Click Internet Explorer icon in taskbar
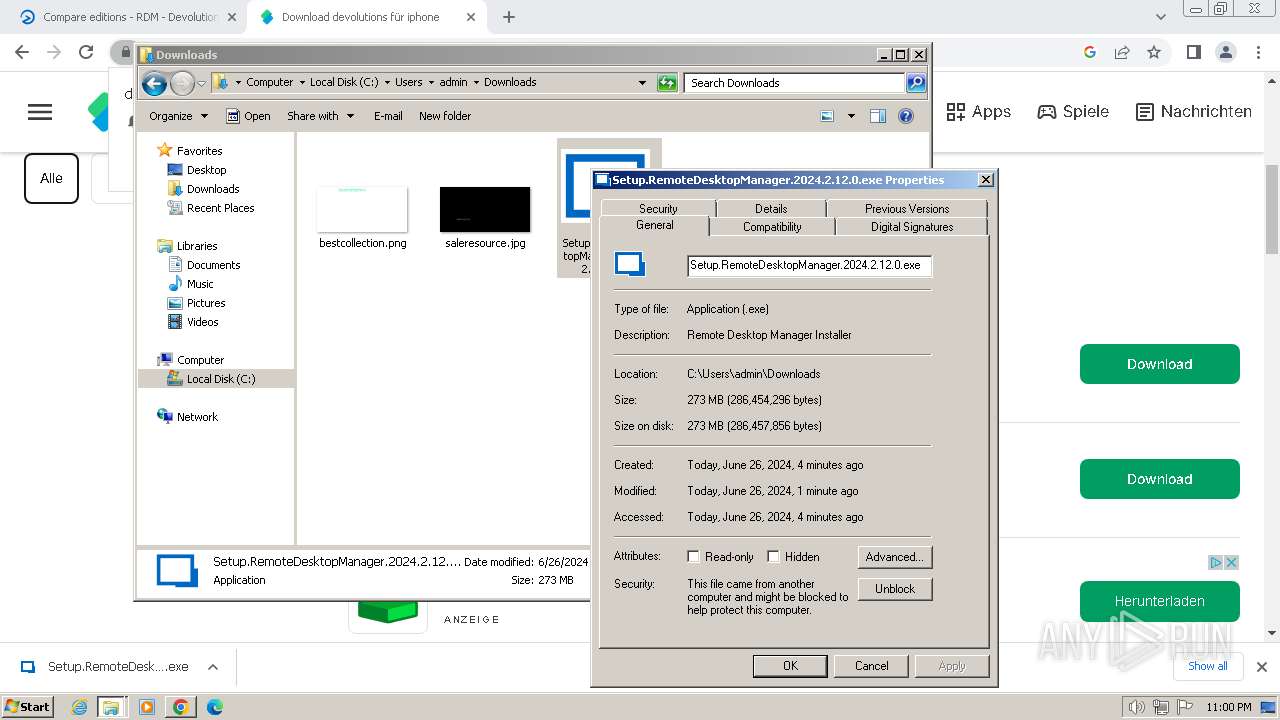Image resolution: width=1280 pixels, height=720 pixels. tap(80, 707)
